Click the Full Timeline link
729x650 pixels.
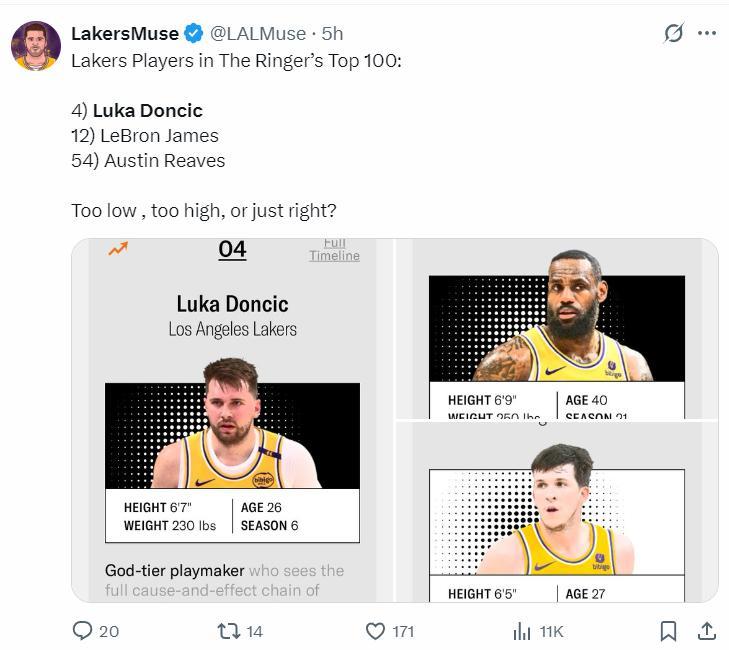tap(334, 250)
